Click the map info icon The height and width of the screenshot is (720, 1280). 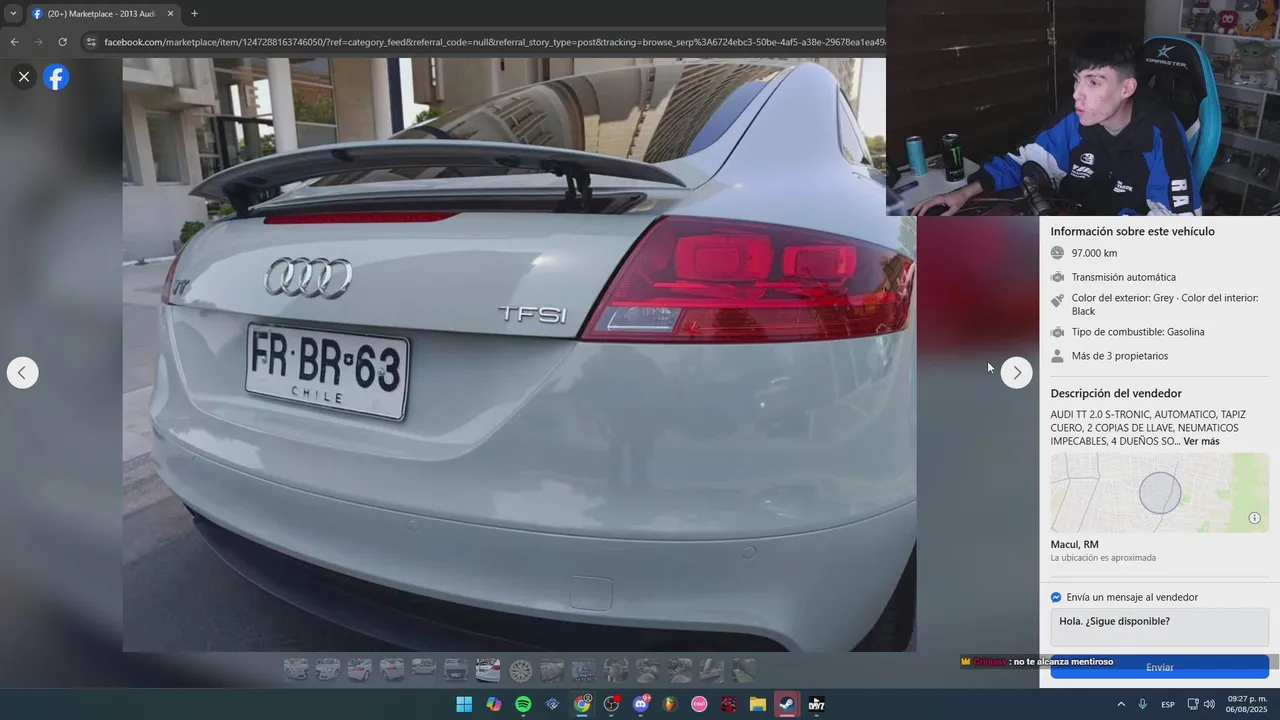pyautogui.click(x=1254, y=518)
